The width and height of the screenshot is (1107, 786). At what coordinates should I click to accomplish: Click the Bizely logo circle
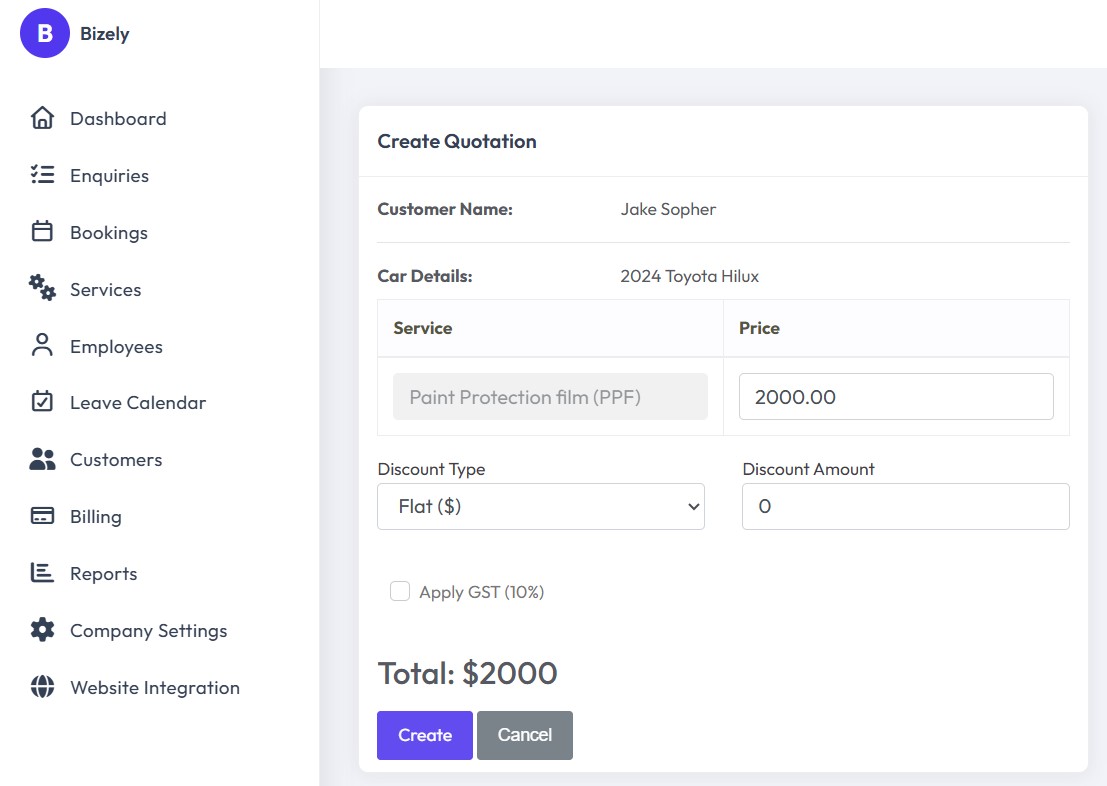pyautogui.click(x=44, y=33)
